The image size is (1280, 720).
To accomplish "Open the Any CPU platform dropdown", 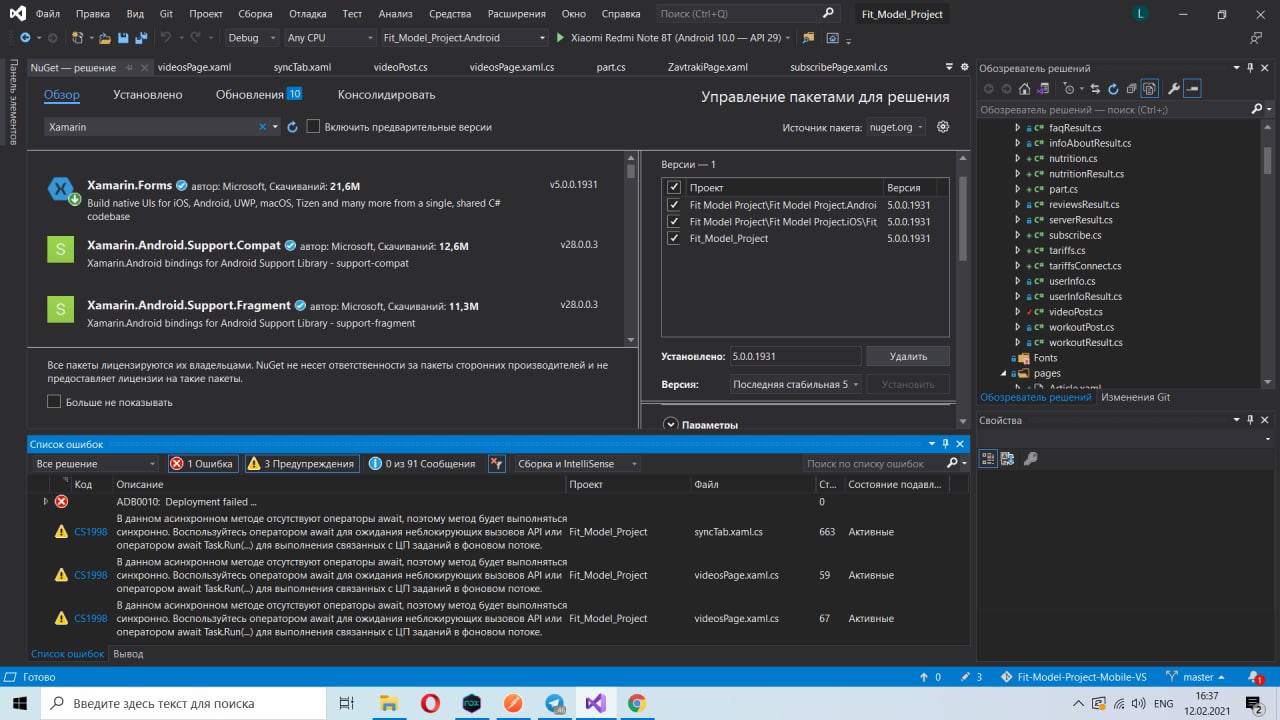I will (328, 38).
